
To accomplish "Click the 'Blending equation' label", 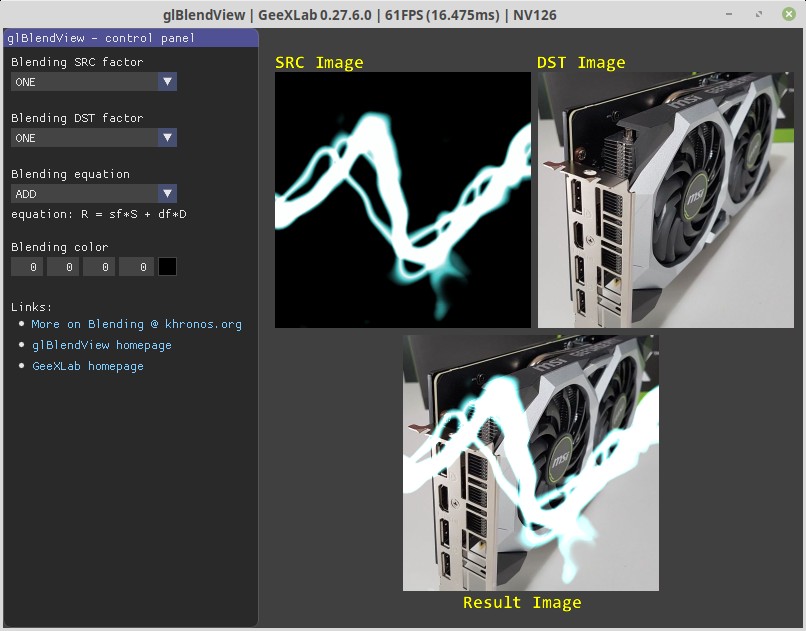I will click(x=70, y=174).
